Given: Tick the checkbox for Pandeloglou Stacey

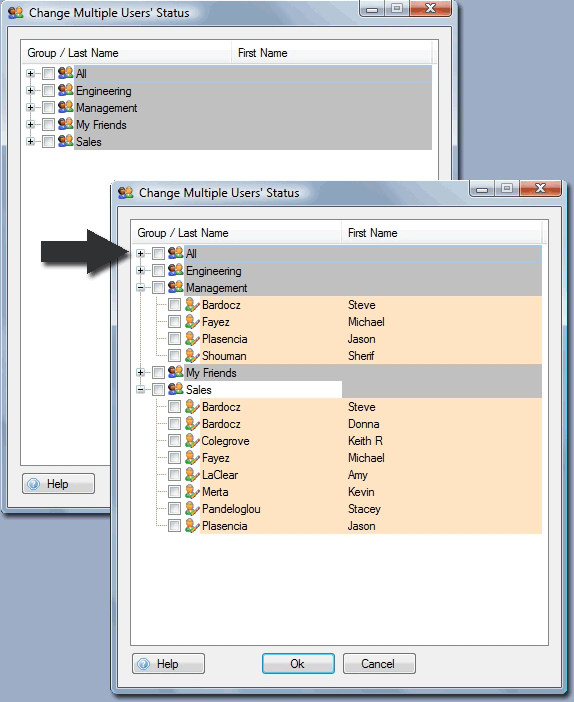Looking at the screenshot, I should point(174,509).
